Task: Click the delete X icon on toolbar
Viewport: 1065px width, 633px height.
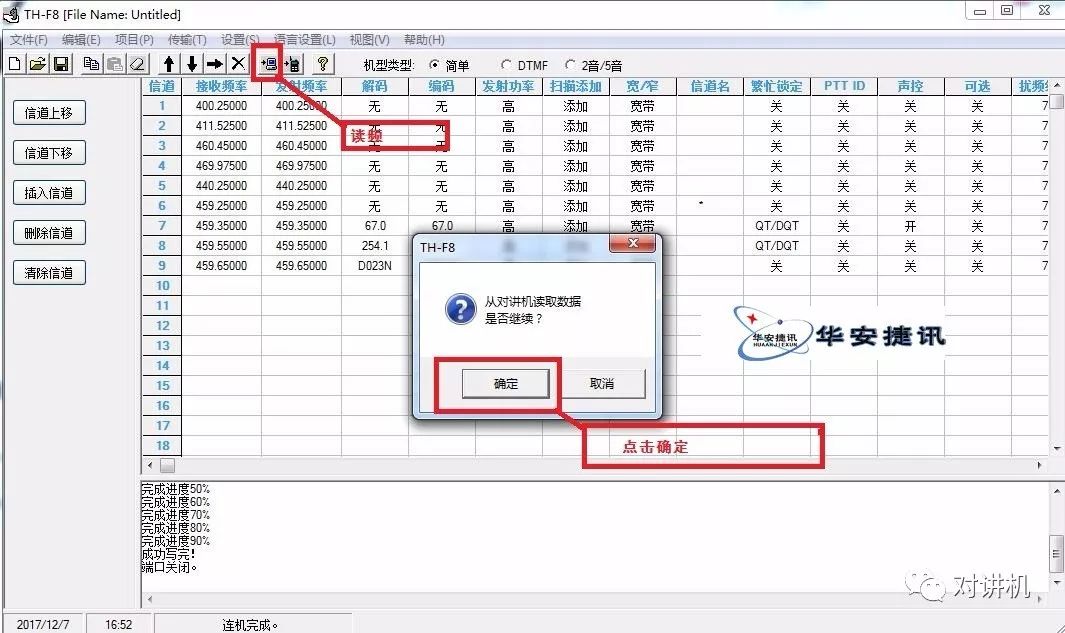Action: pos(238,64)
